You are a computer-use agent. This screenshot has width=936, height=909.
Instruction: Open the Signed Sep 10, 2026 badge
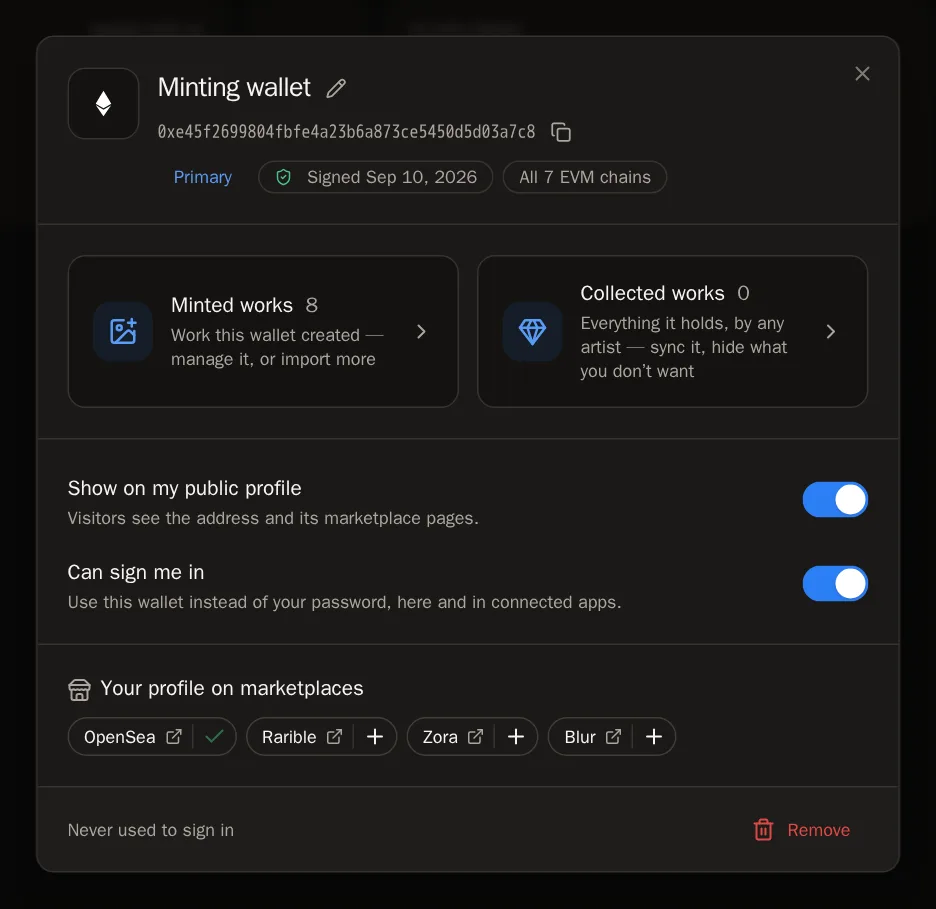[375, 177]
